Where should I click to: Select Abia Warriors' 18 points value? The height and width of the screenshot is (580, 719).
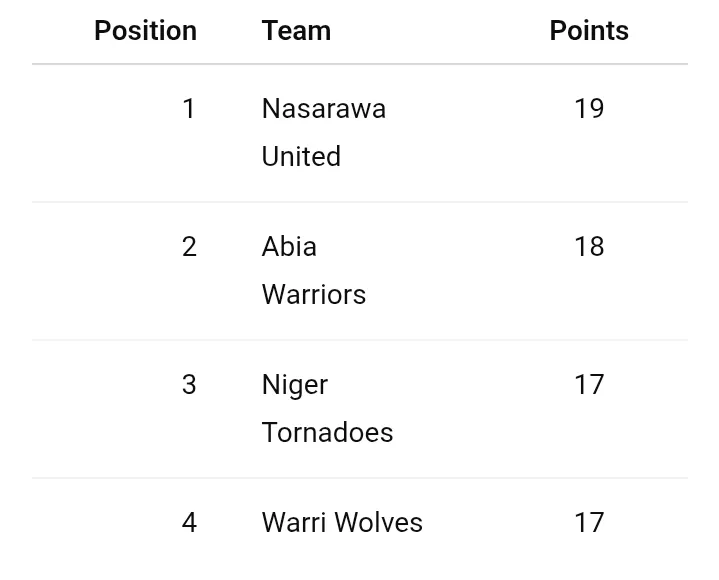(x=589, y=247)
